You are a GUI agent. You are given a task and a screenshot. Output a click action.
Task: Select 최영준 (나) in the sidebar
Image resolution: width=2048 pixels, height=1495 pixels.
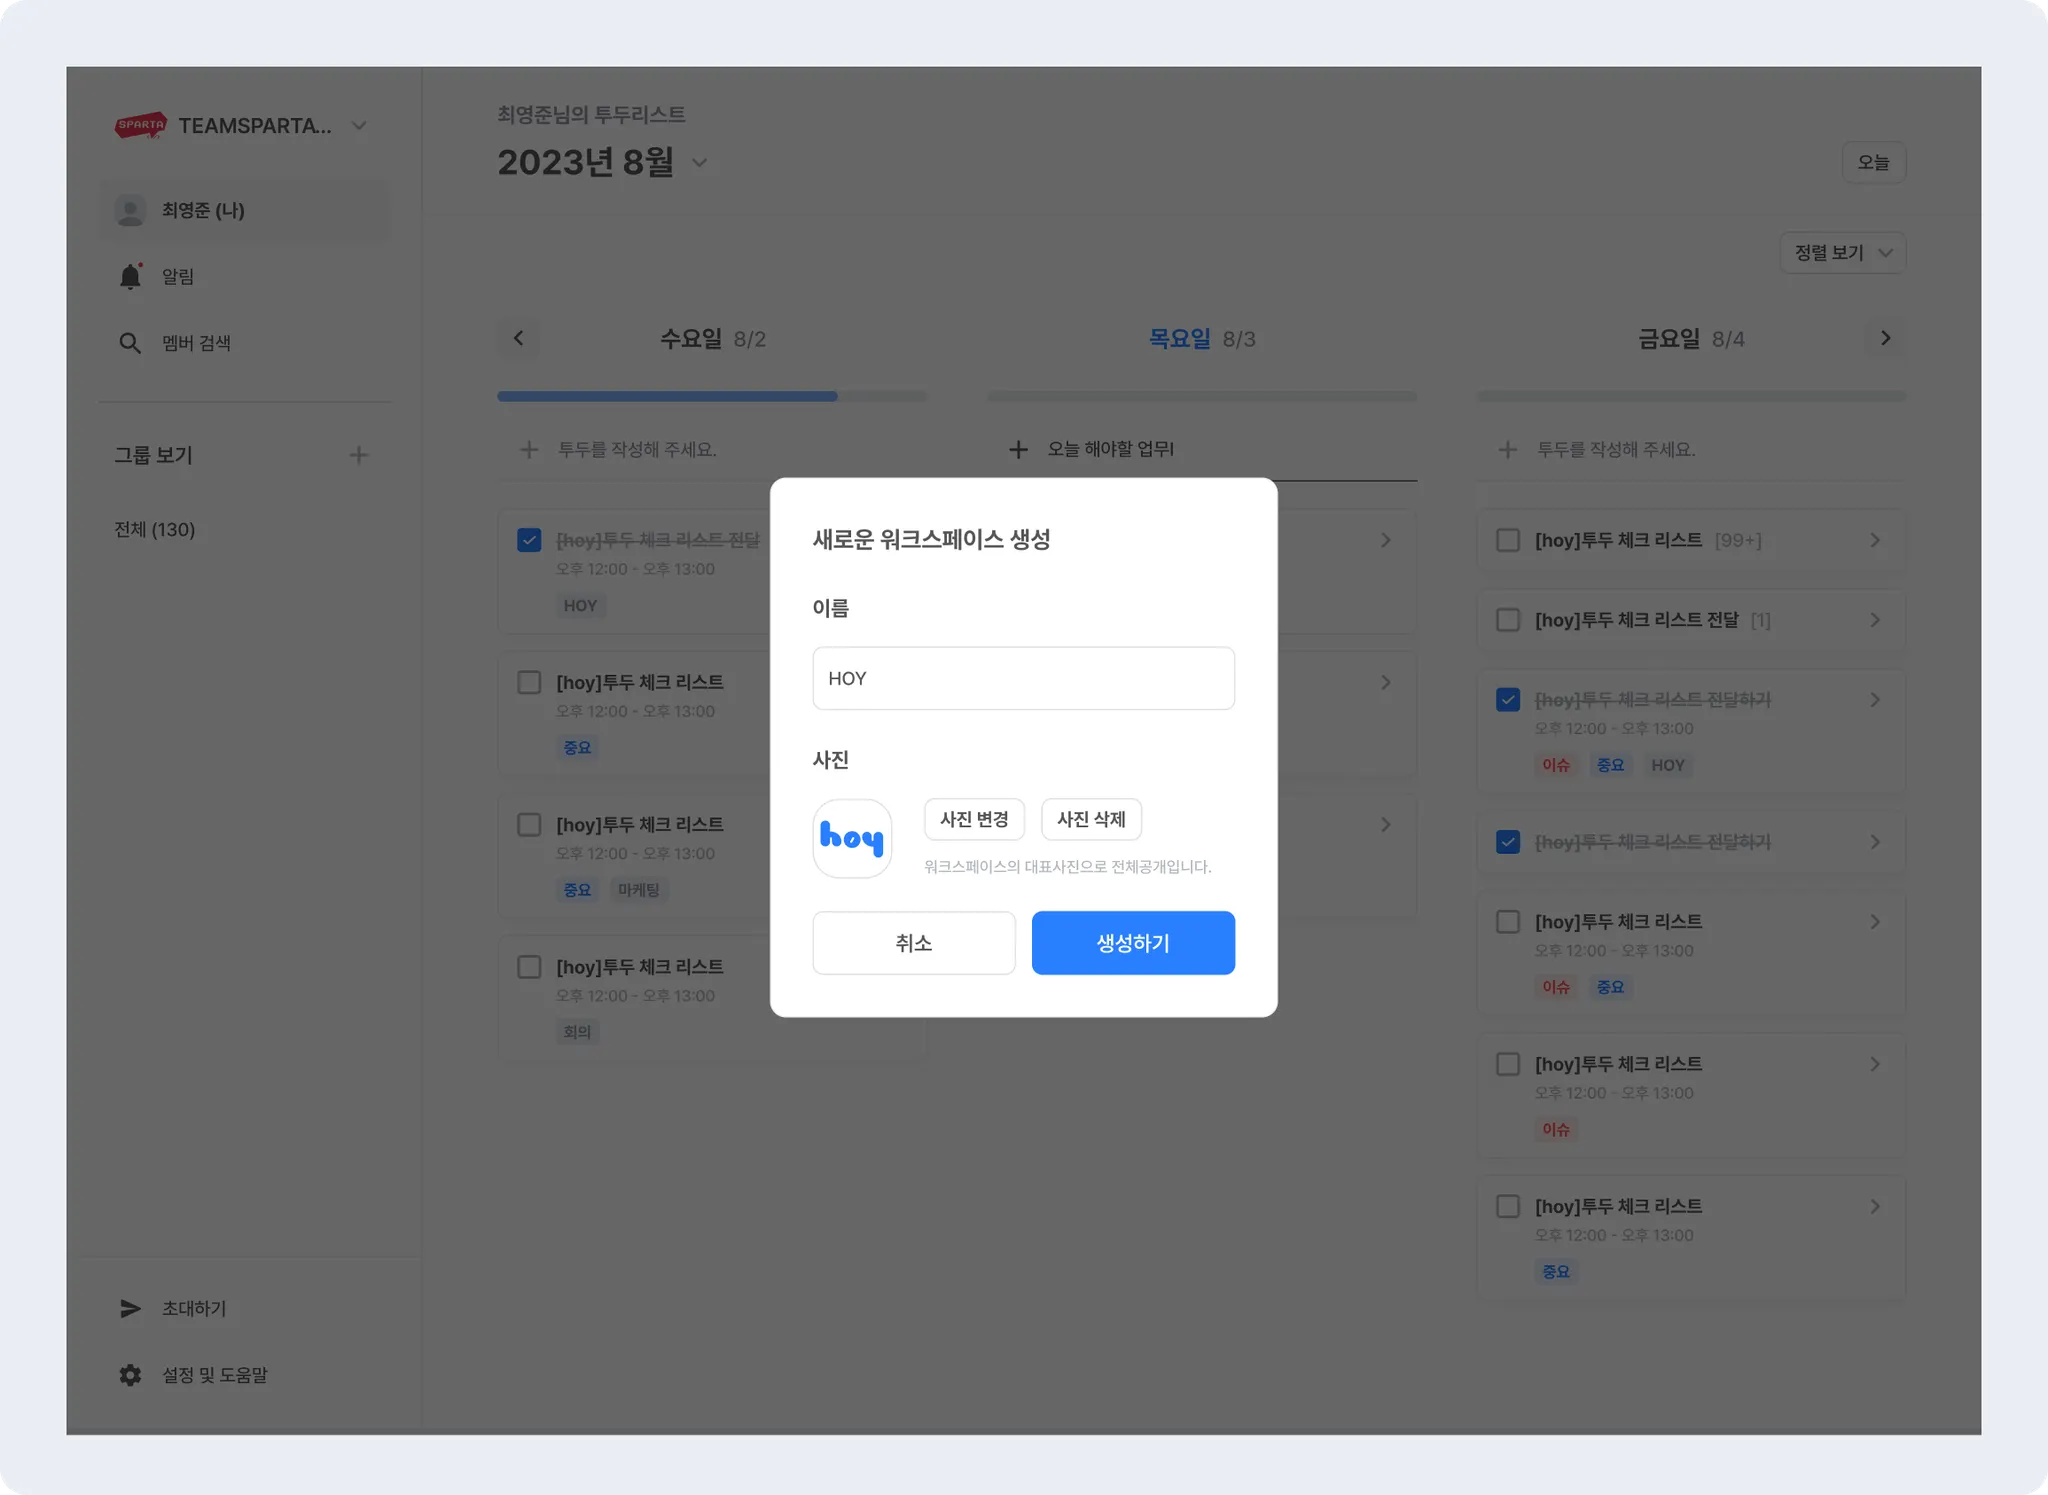[203, 210]
